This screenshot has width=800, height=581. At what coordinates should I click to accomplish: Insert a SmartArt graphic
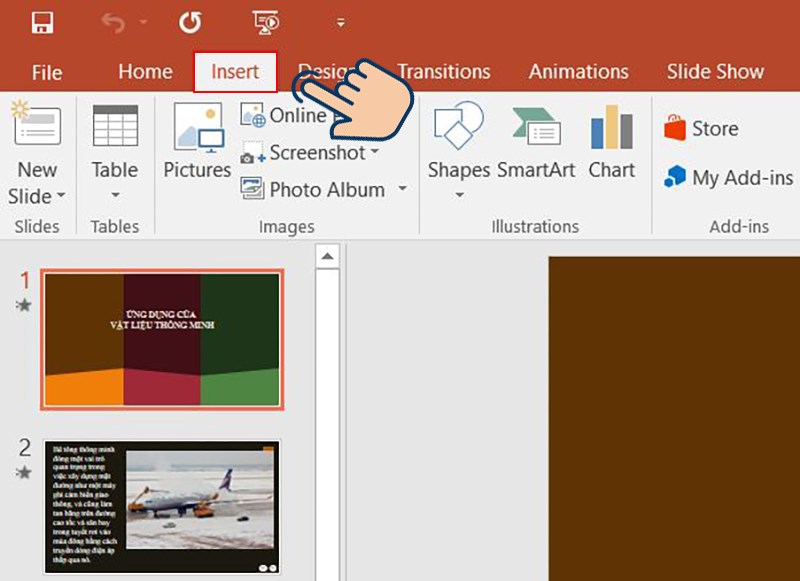536,145
